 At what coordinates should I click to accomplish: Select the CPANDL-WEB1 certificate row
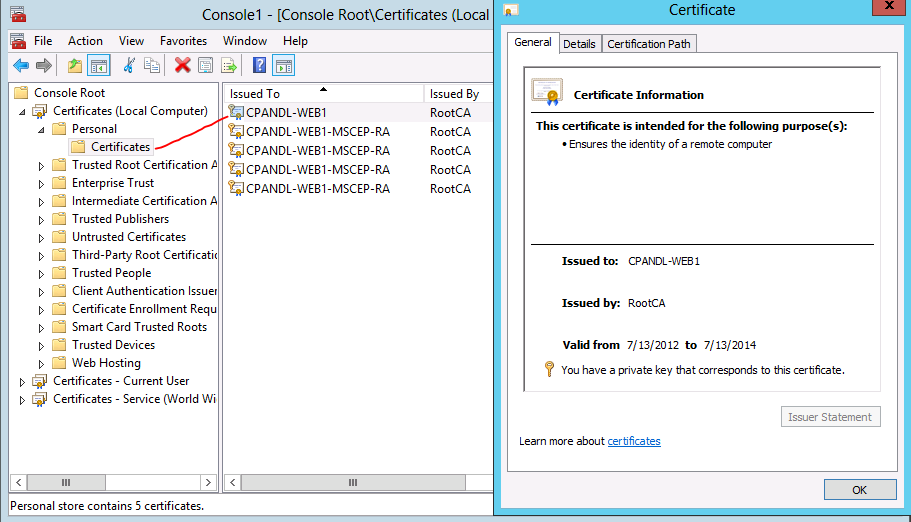(359, 113)
